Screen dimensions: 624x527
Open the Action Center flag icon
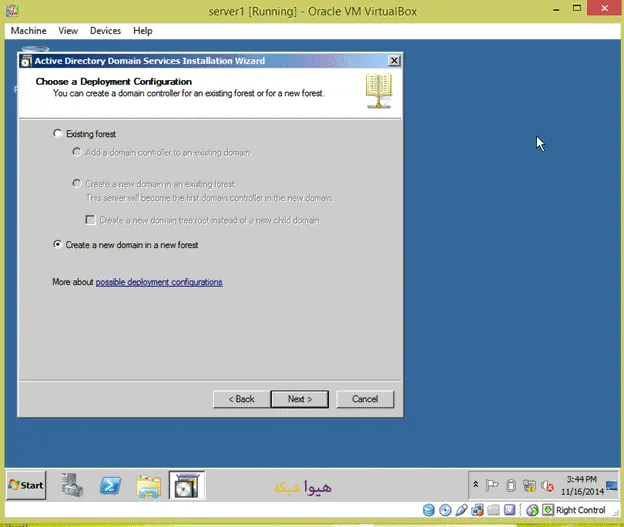coord(492,485)
